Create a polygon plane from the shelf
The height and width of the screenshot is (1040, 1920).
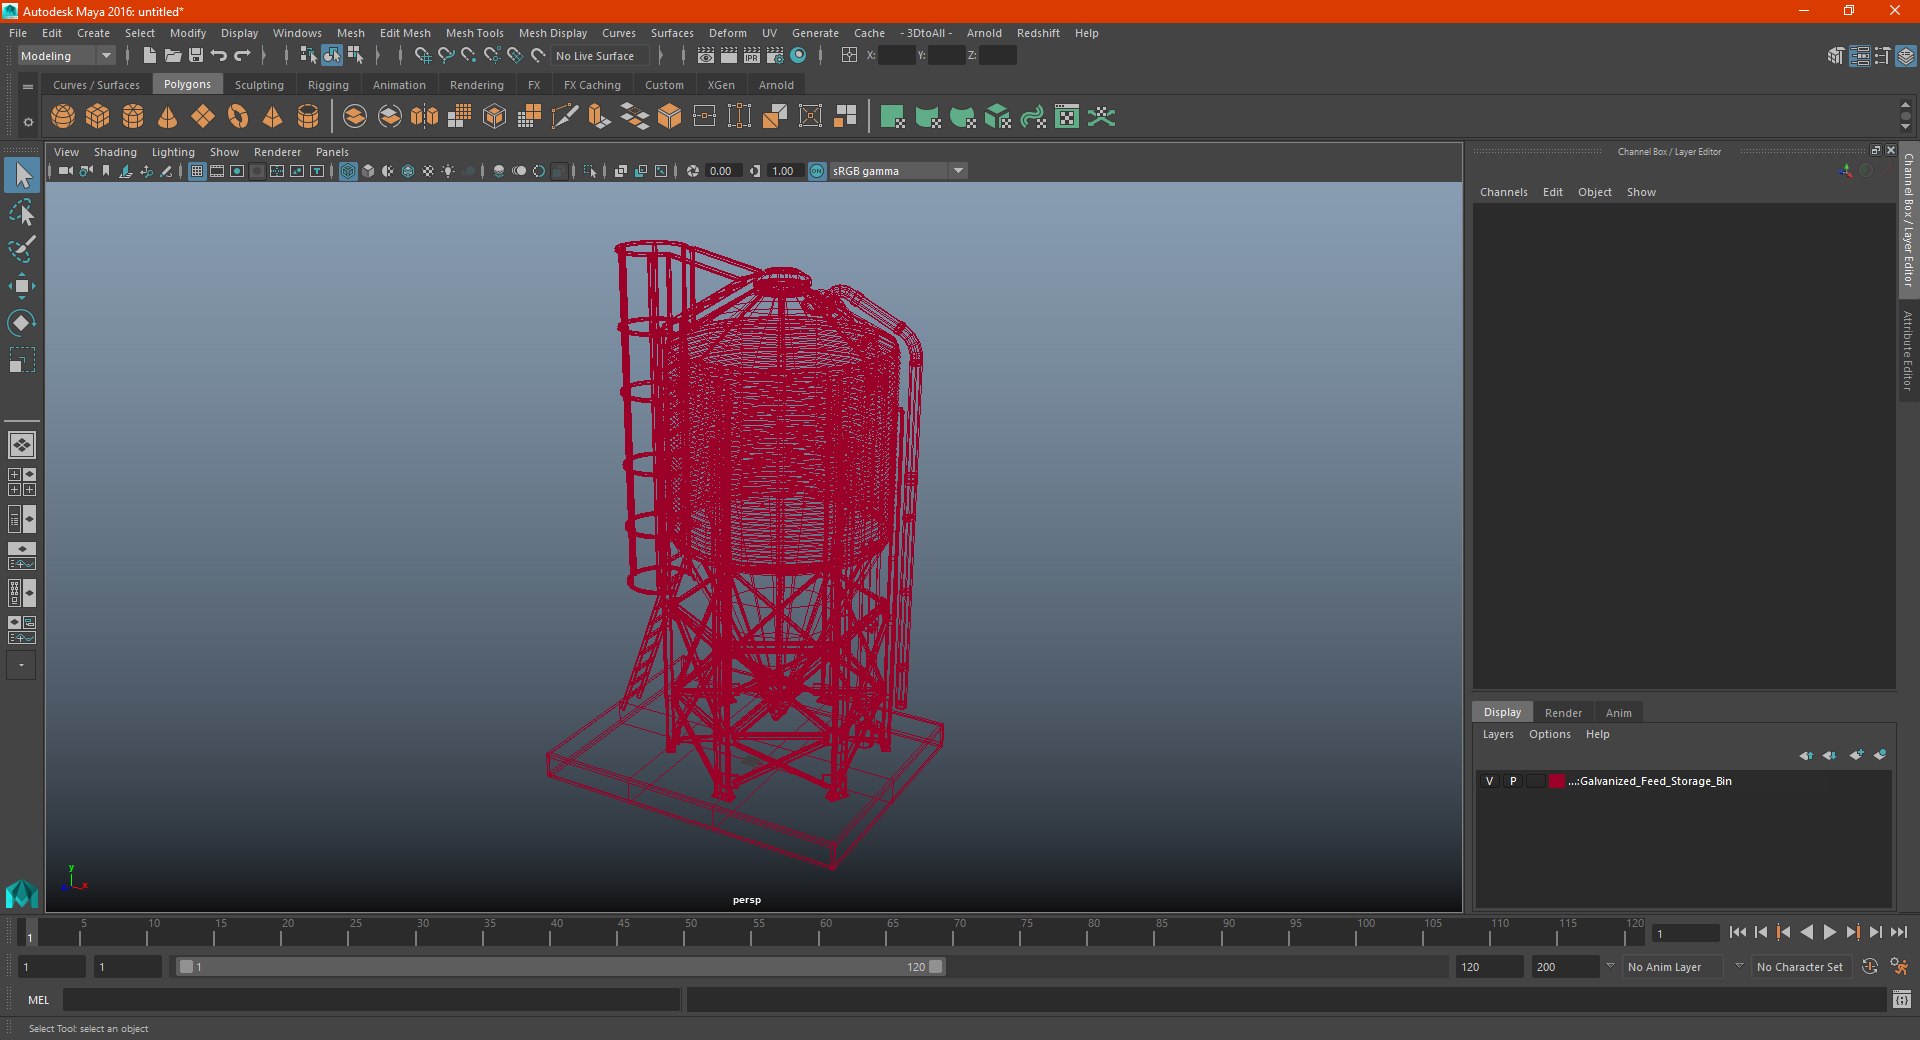click(x=203, y=117)
